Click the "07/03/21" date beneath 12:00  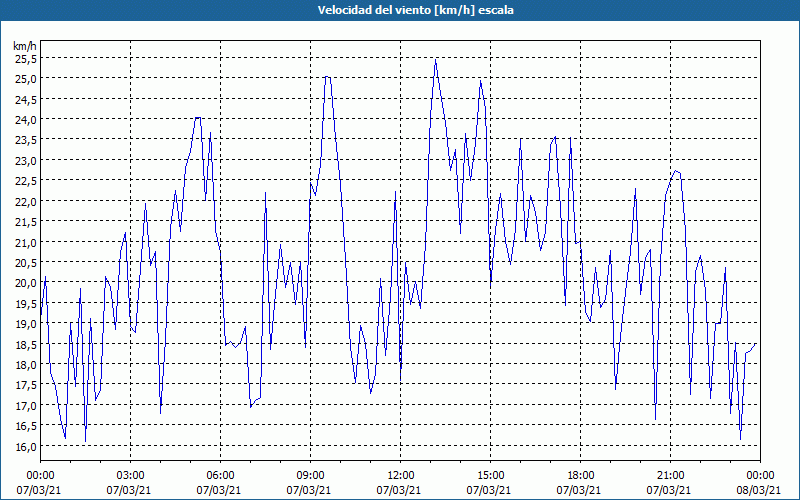tap(399, 490)
